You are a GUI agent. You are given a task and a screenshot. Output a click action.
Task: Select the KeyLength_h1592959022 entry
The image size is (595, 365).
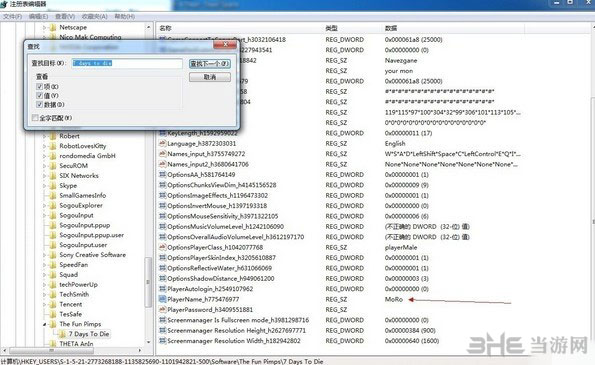tap(202, 133)
